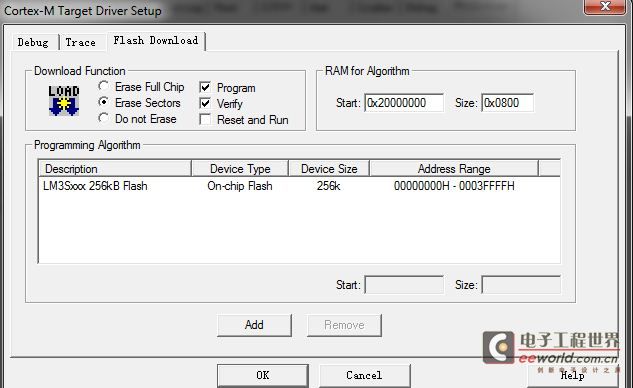633x388 pixels.
Task: Select the Do not Erase option
Action: tap(103, 118)
